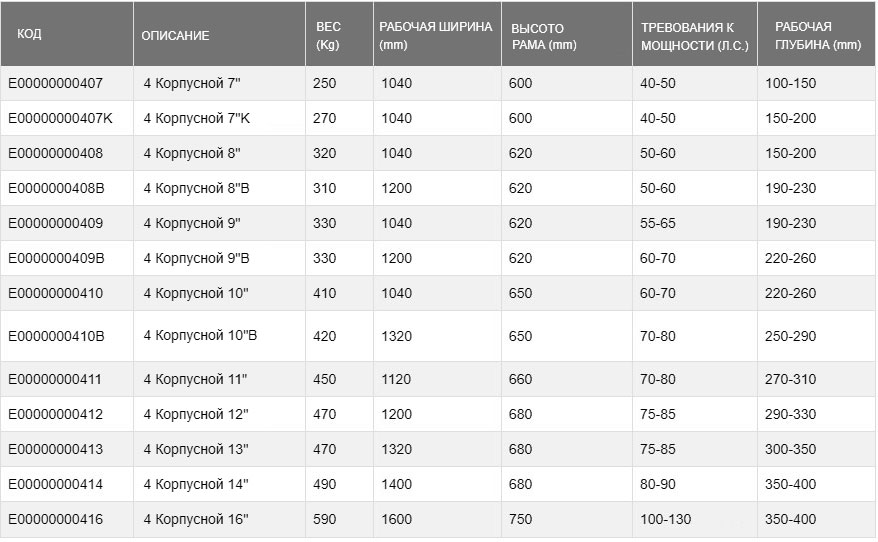This screenshot has height=542, width=878.
Task: Click the КОД column header
Action: (x=30, y=35)
